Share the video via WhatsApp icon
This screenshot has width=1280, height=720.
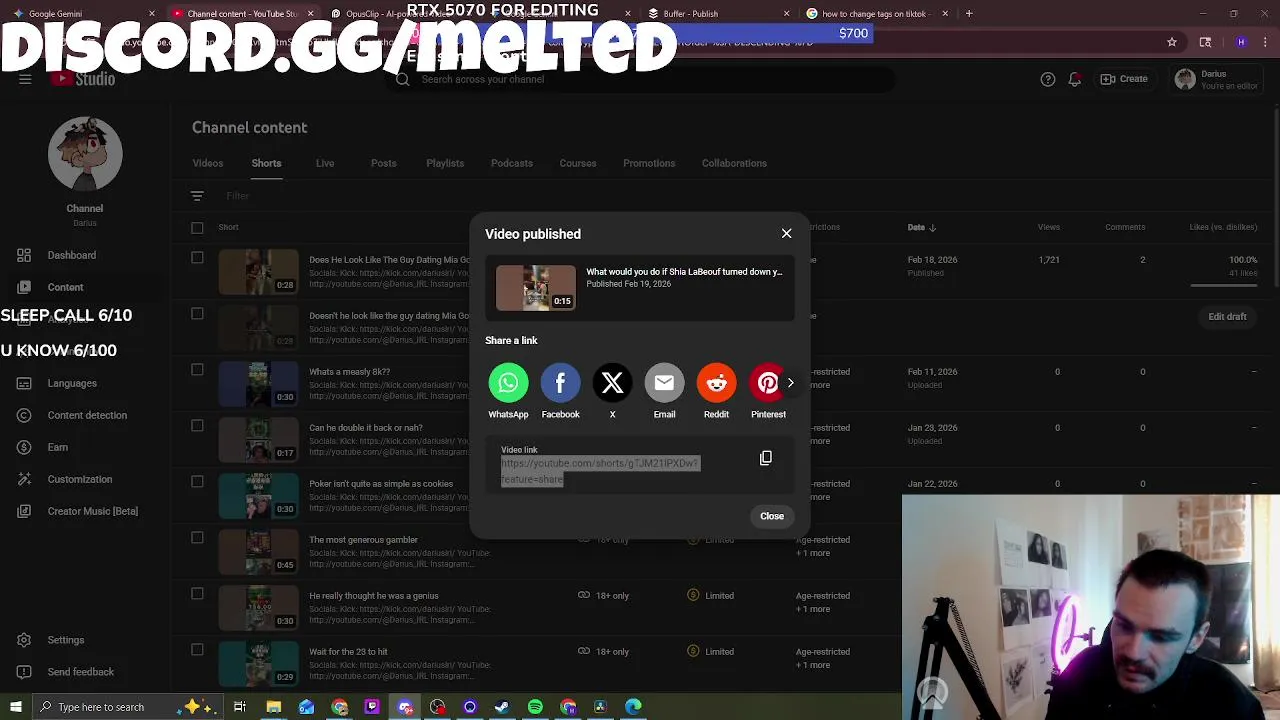tap(508, 383)
